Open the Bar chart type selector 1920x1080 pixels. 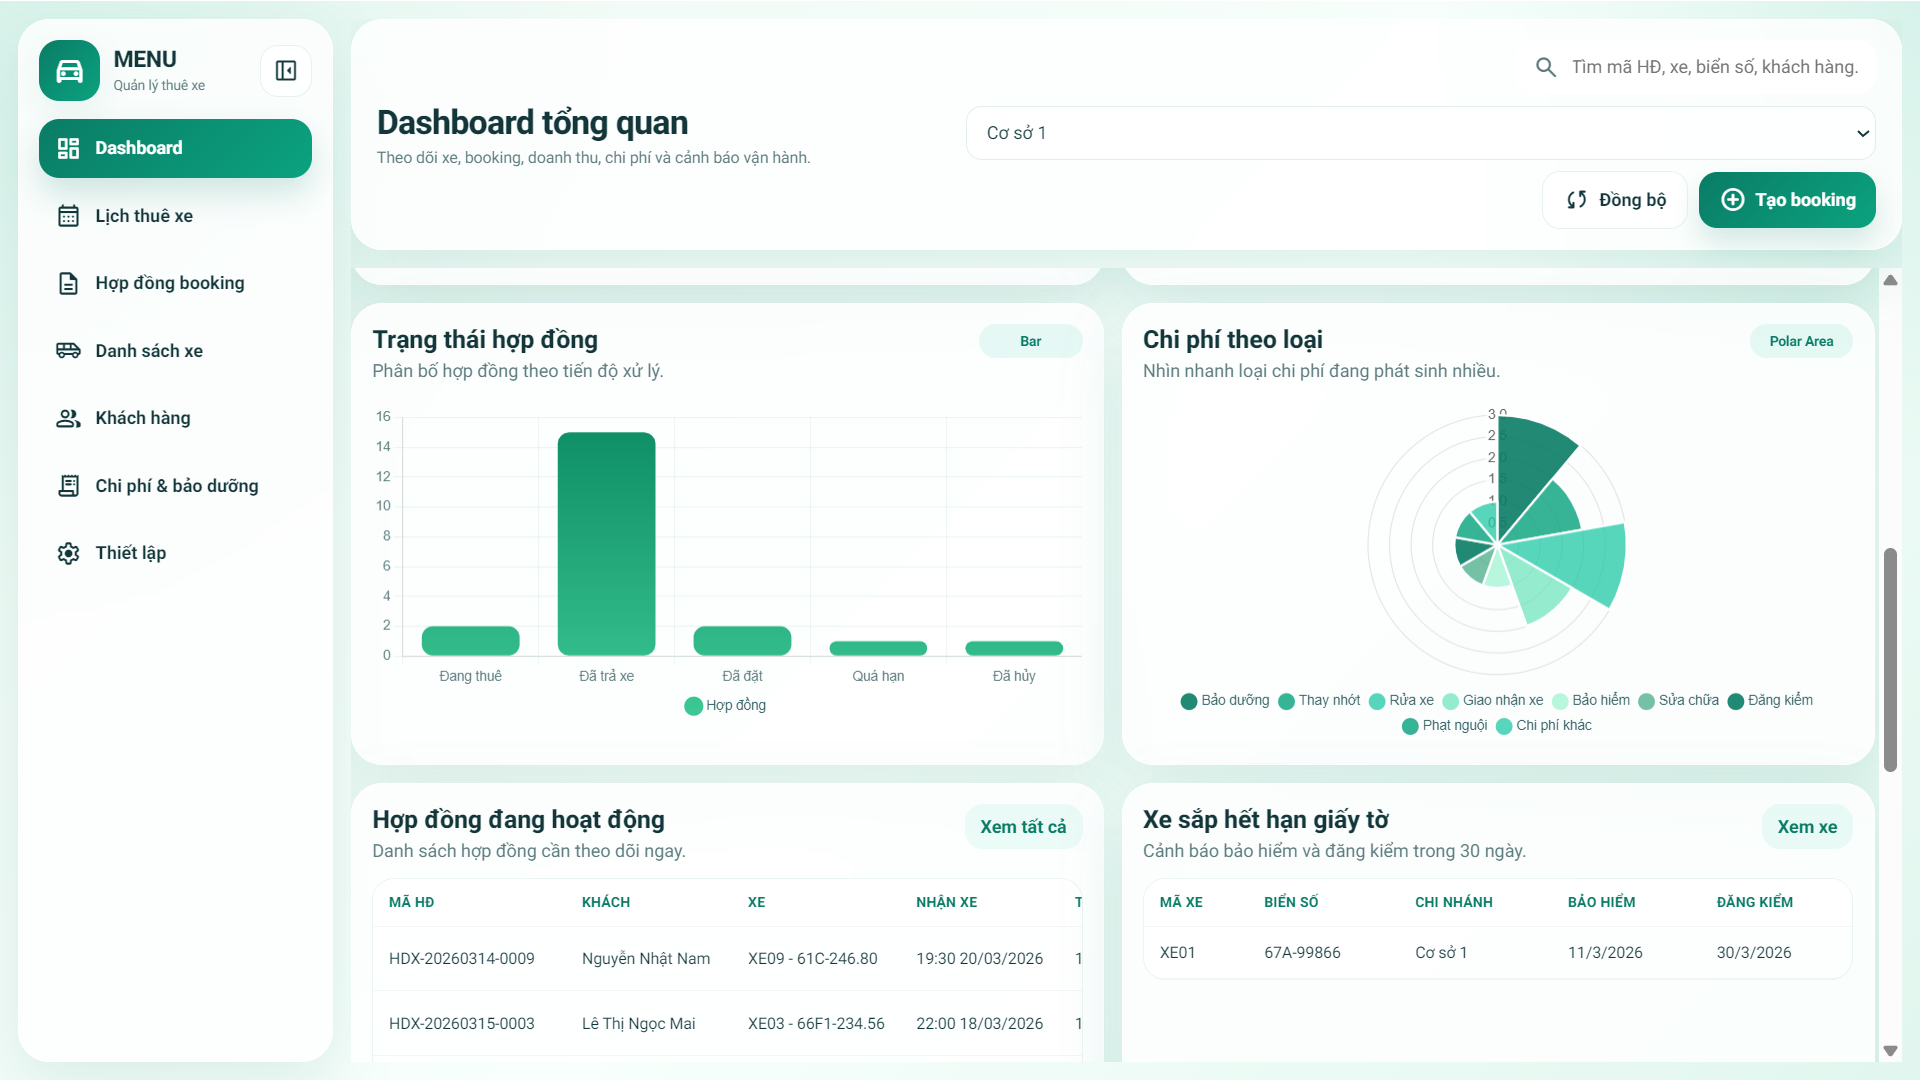tap(1031, 340)
